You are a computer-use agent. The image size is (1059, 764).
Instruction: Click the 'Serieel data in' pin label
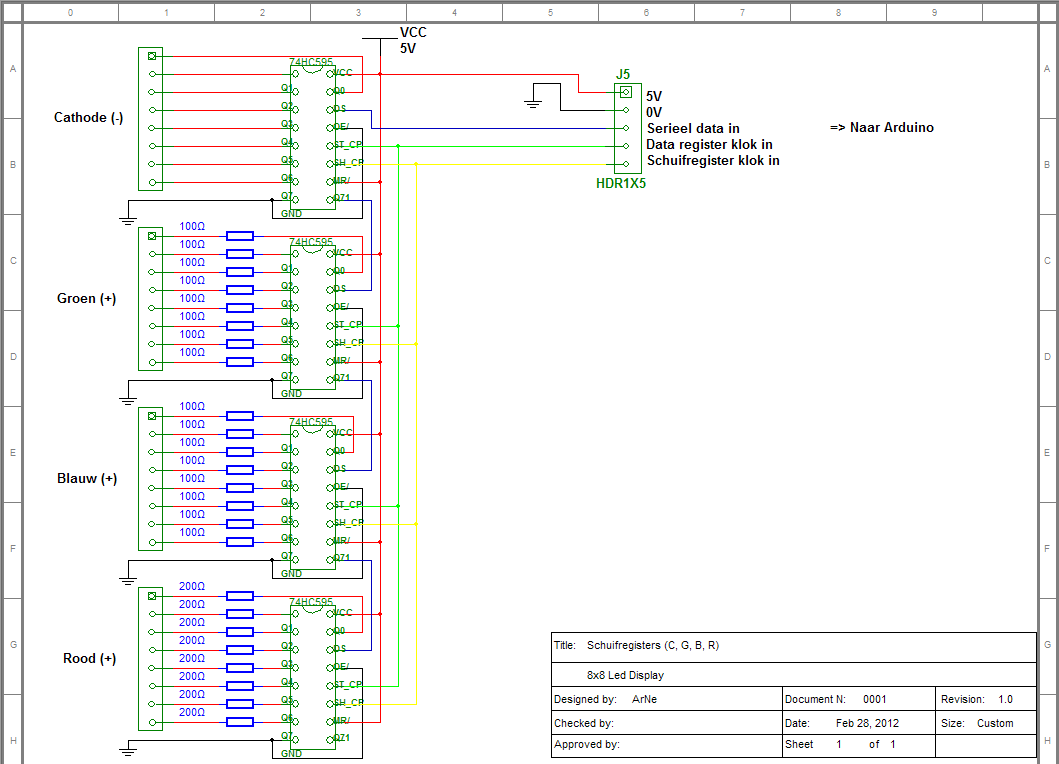[693, 128]
